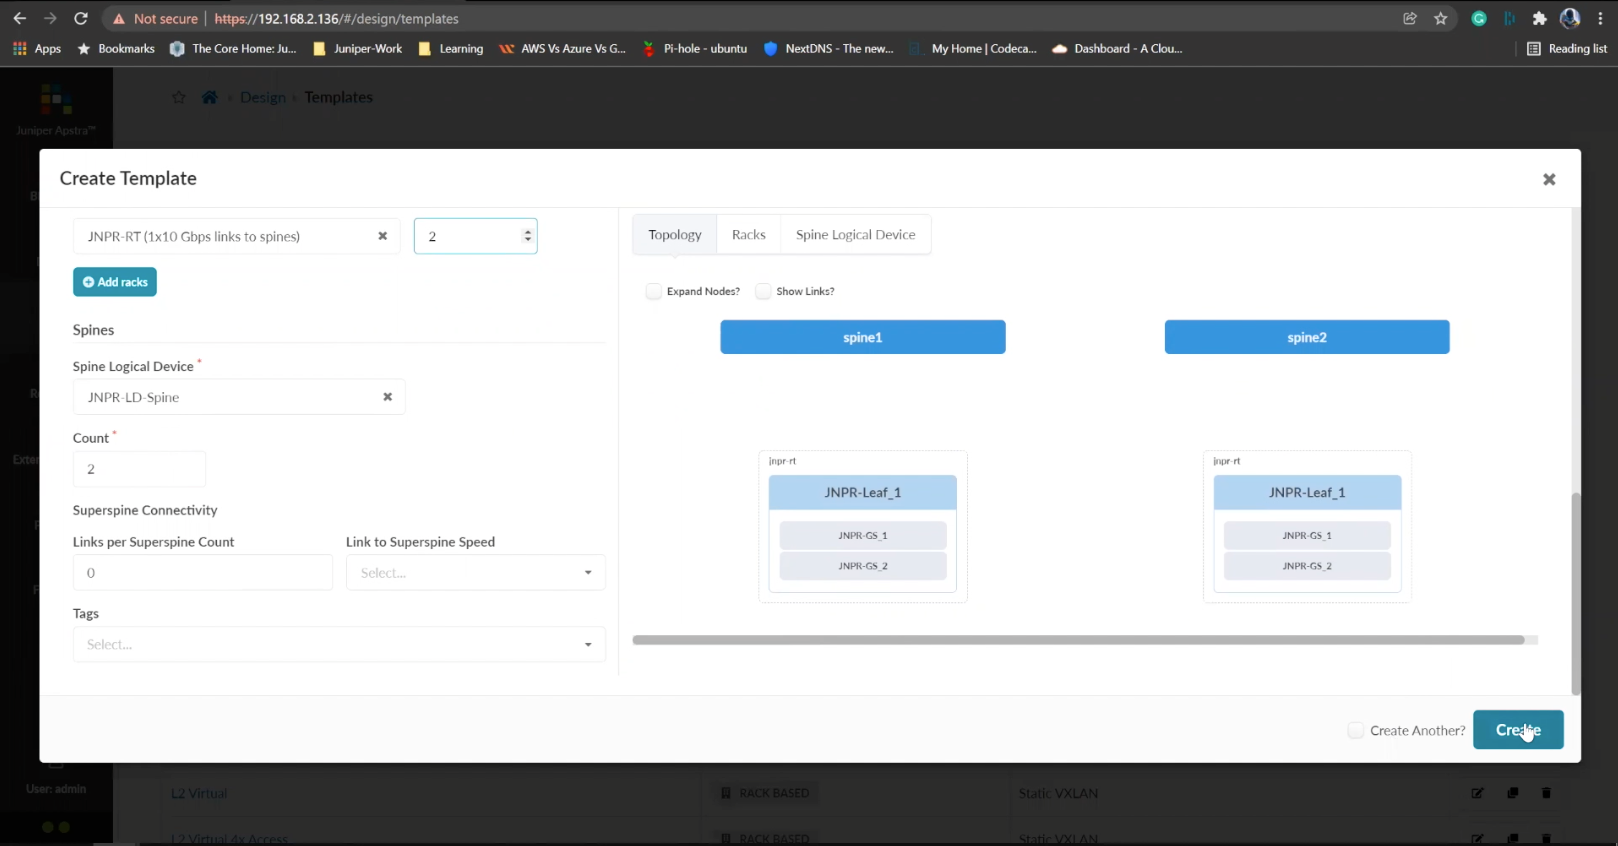This screenshot has width=1618, height=846.
Task: Go forward in browser history
Action: click(x=50, y=18)
